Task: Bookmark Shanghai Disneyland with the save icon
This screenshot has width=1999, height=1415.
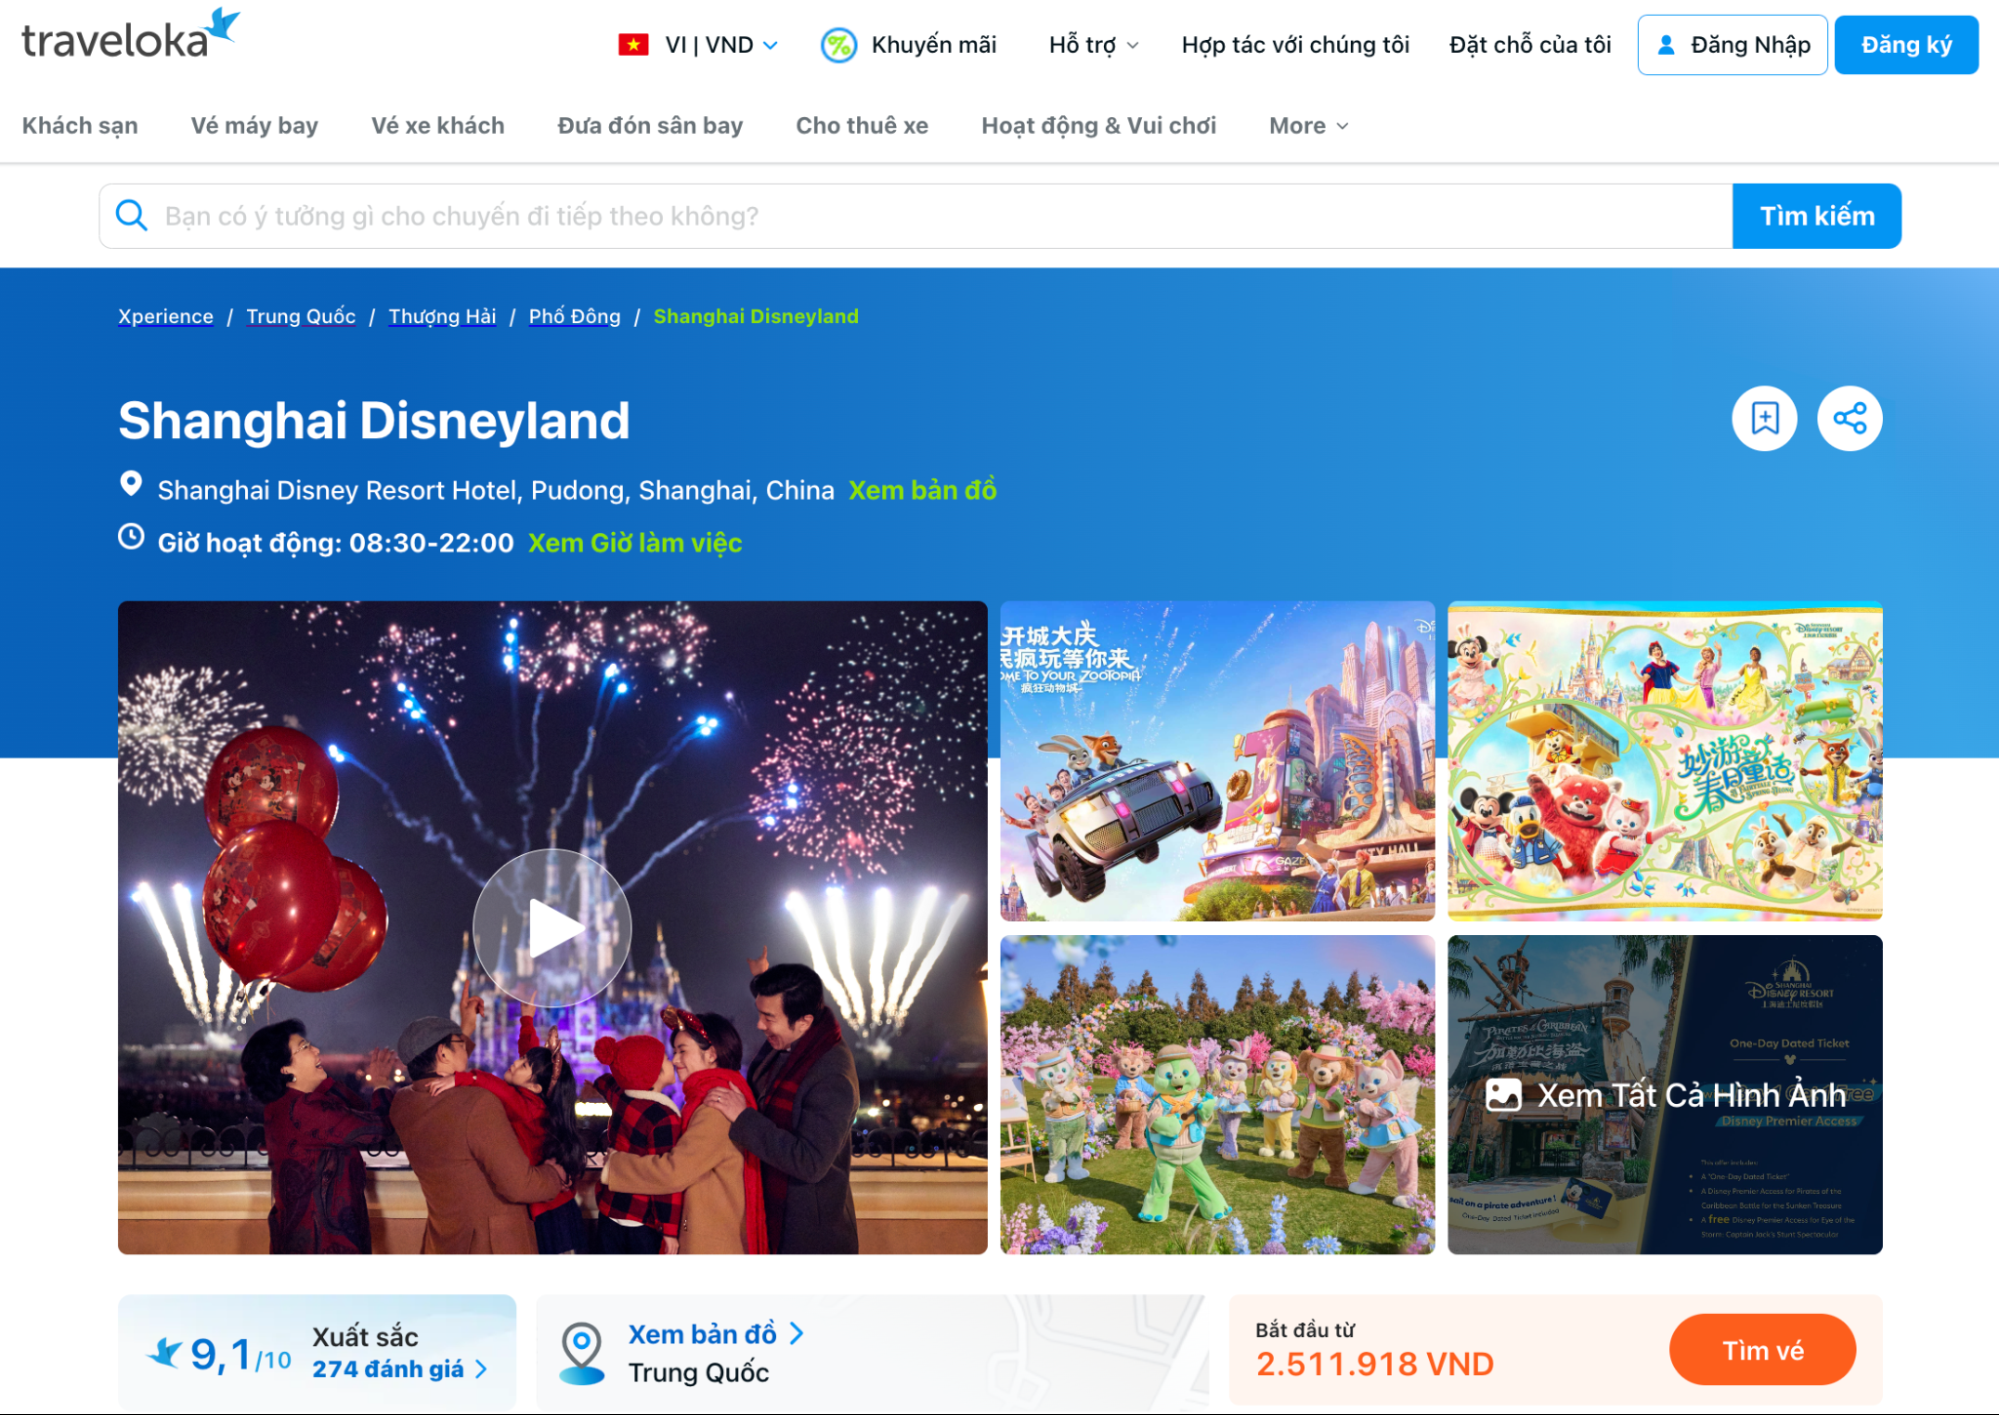Action: coord(1764,419)
